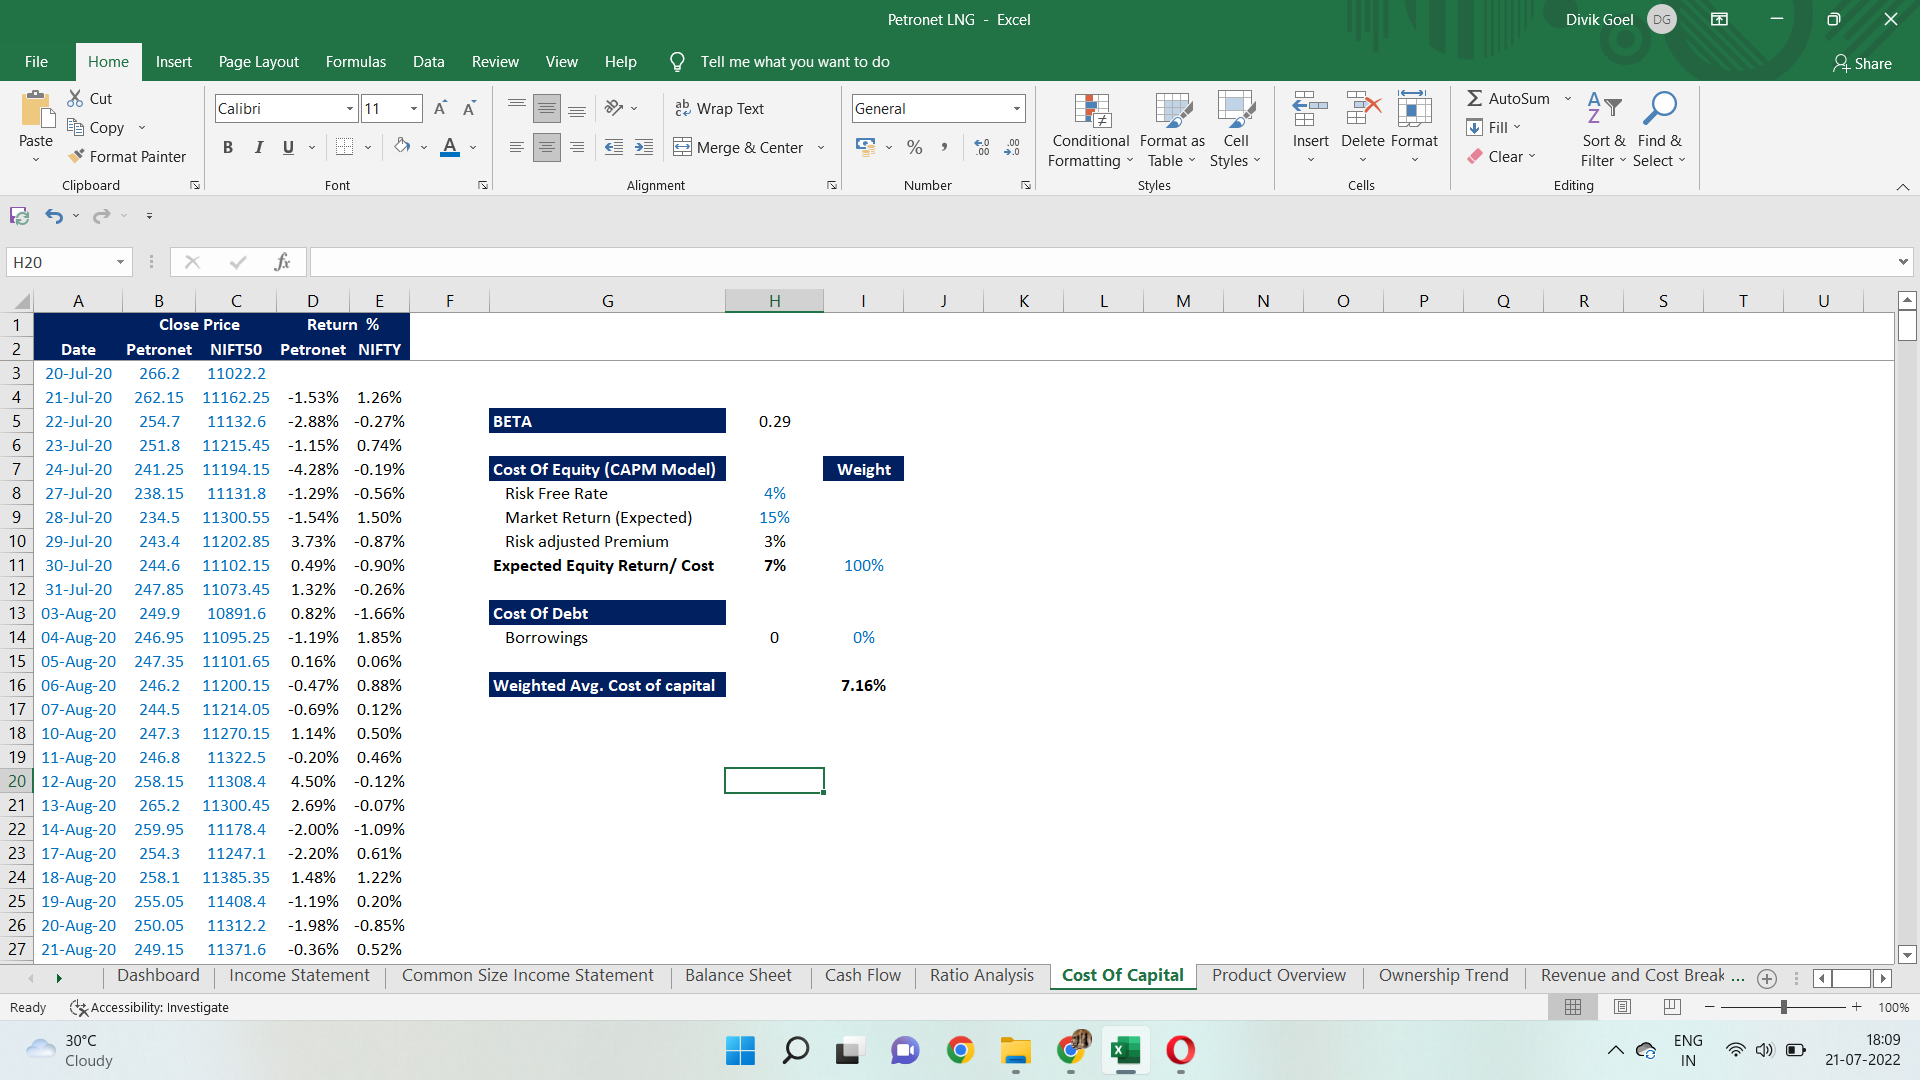Toggle Center horizontal alignment

(x=546, y=147)
